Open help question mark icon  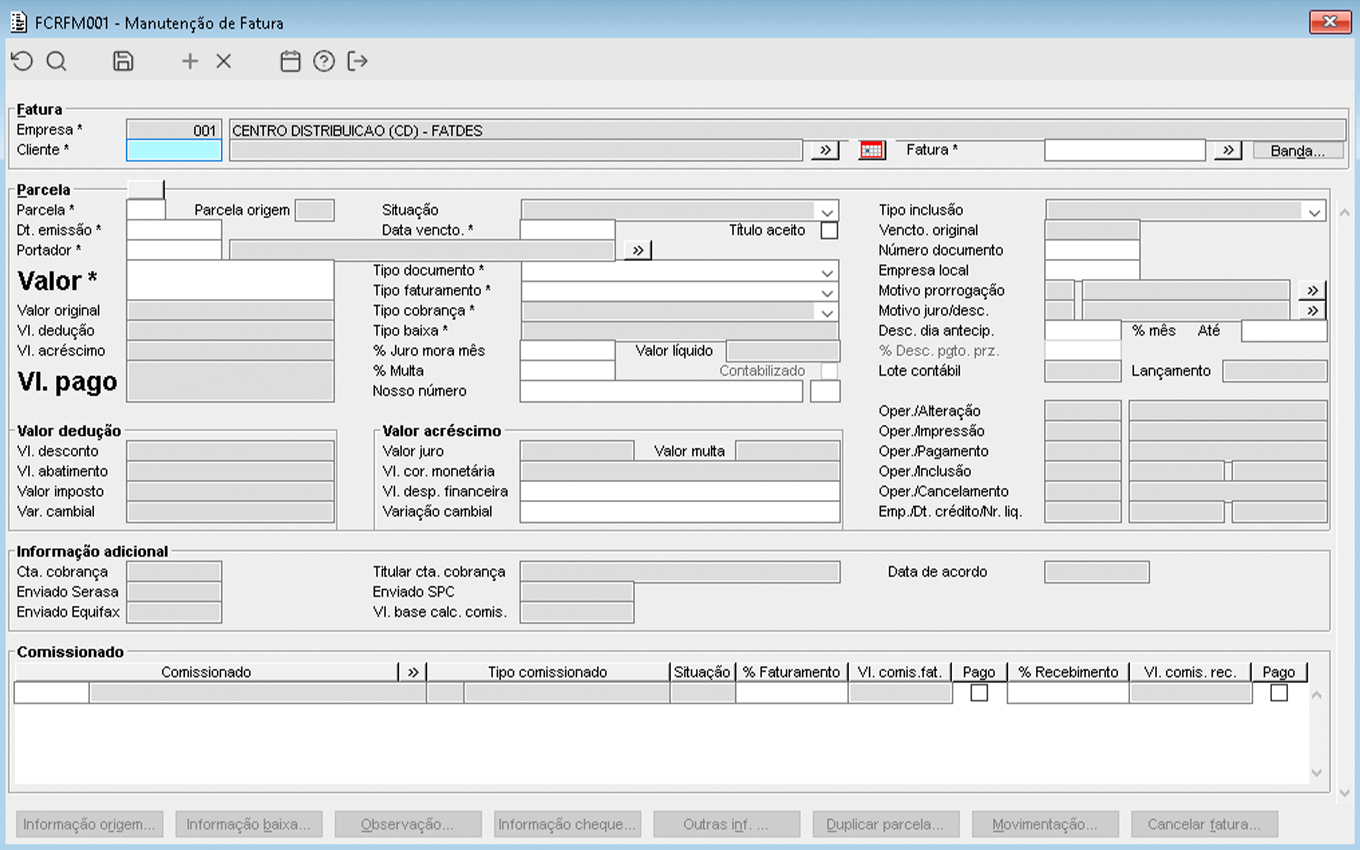tap(324, 61)
